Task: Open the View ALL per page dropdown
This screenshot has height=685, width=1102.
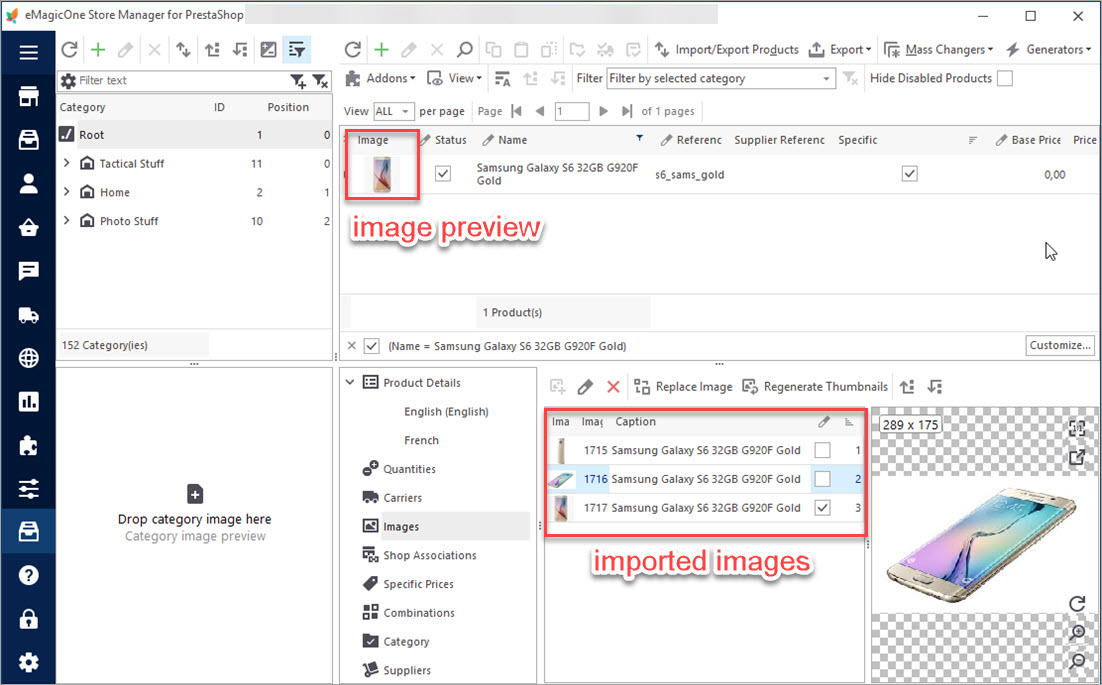Action: click(x=394, y=111)
